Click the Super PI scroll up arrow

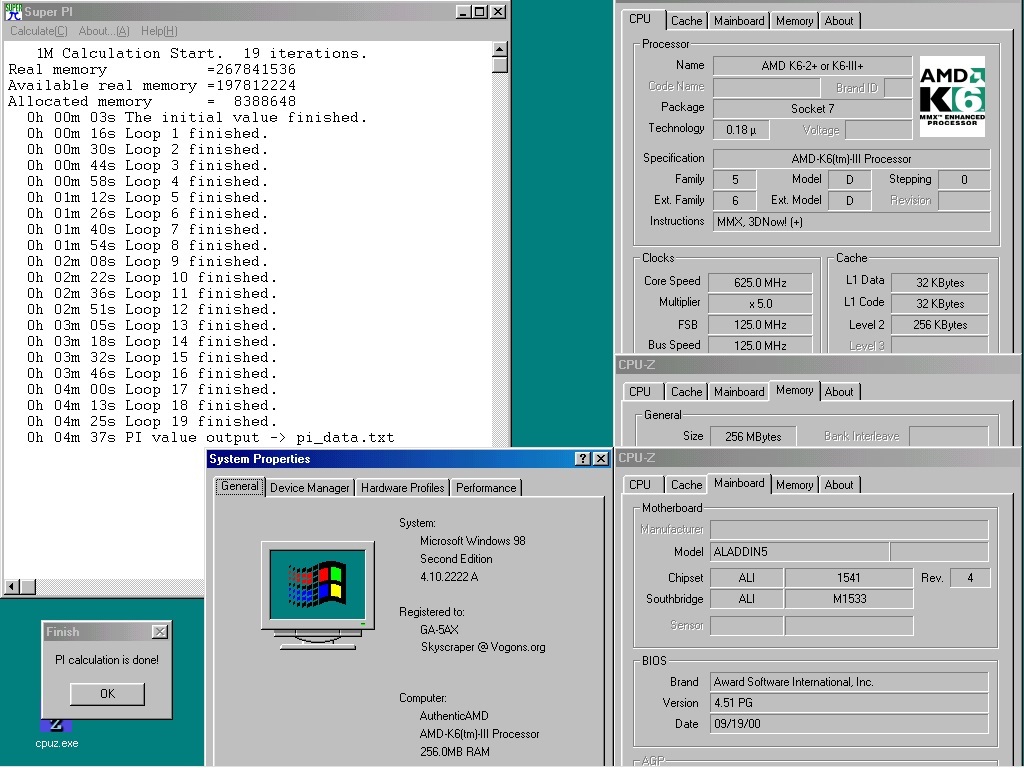(500, 49)
